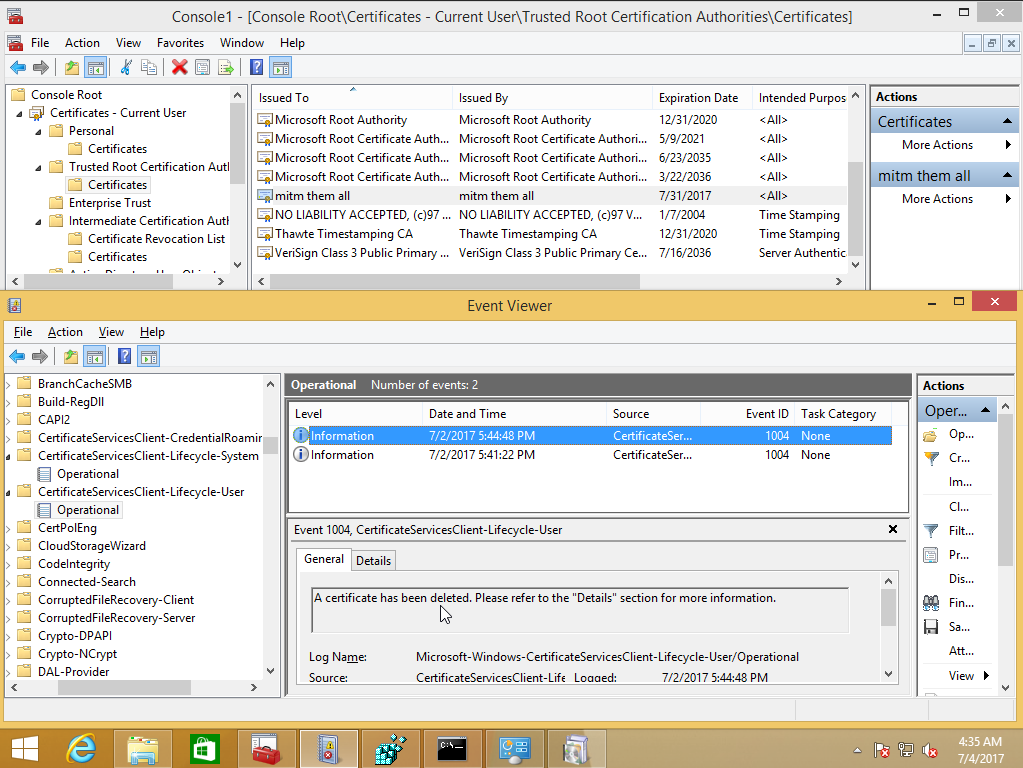Select Certificate Revocation List folder
The width and height of the screenshot is (1023, 768).
point(157,239)
